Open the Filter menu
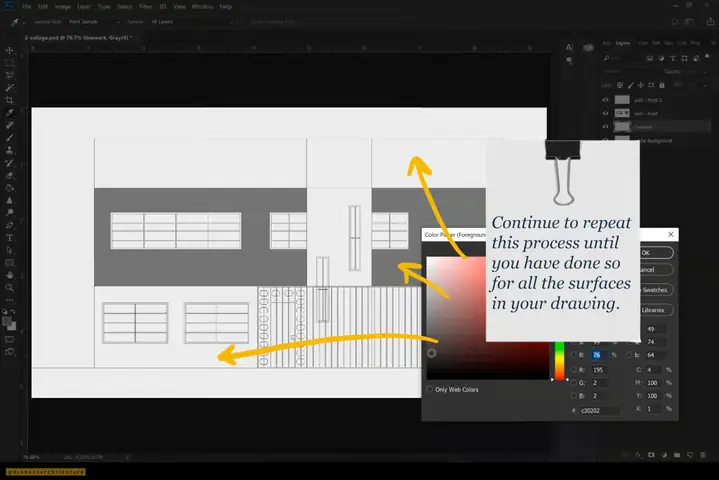This screenshot has height=480, width=719. point(145,6)
